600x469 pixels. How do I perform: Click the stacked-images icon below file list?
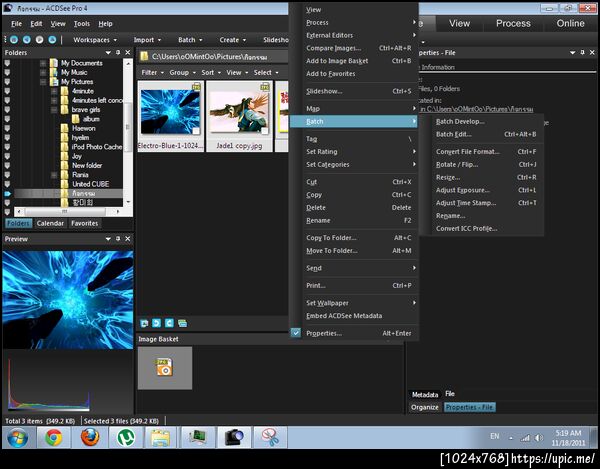(x=183, y=323)
